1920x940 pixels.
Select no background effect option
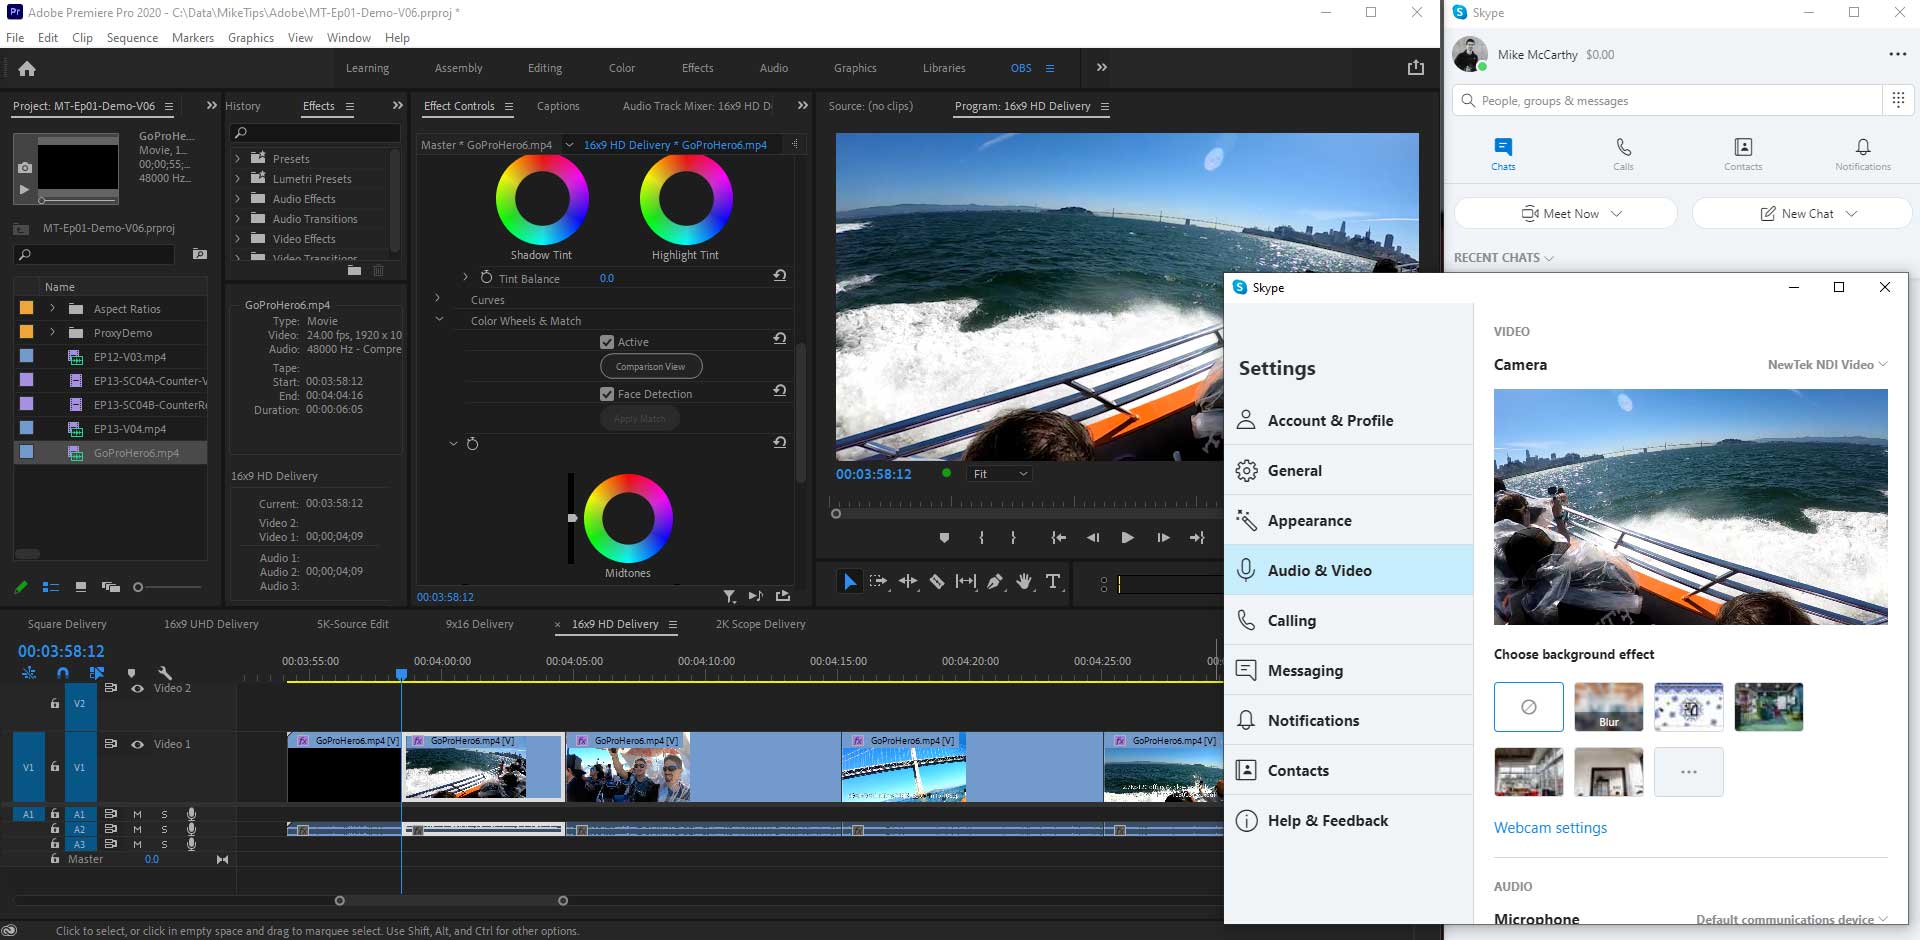tap(1528, 707)
